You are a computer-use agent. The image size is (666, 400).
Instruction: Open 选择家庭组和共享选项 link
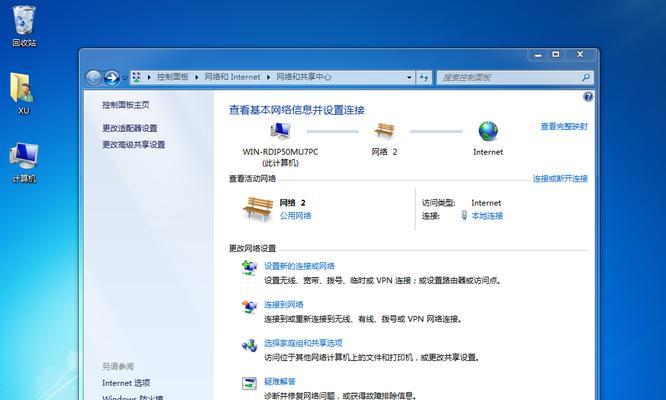[303, 343]
